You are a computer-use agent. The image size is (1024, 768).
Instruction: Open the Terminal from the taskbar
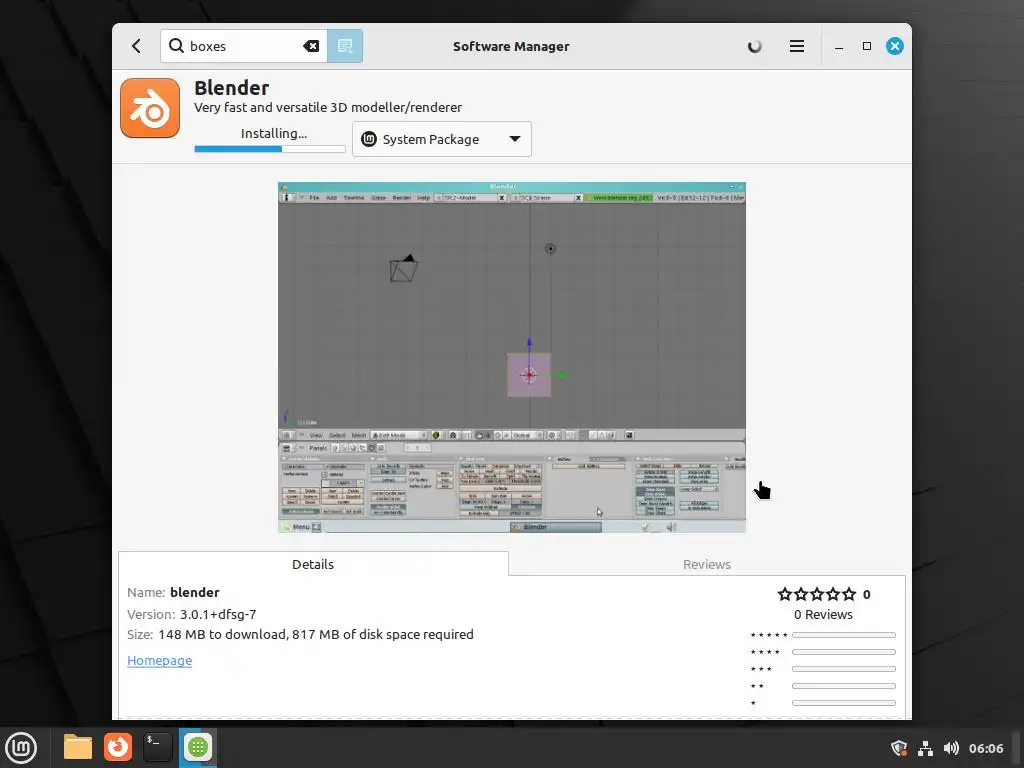click(158, 747)
